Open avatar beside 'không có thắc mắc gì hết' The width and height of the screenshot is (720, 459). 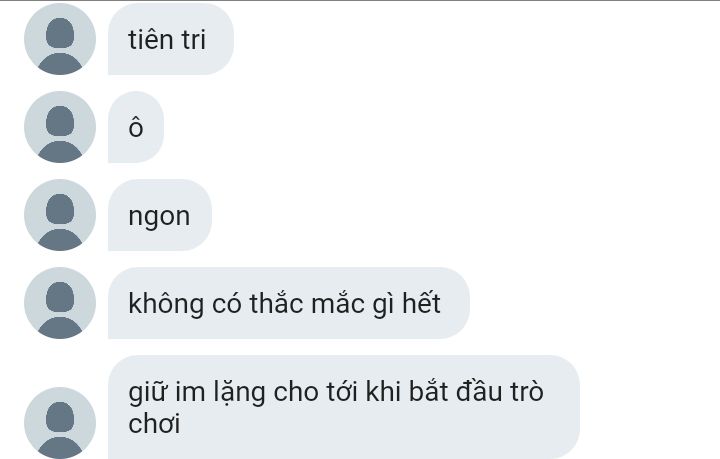click(x=60, y=303)
